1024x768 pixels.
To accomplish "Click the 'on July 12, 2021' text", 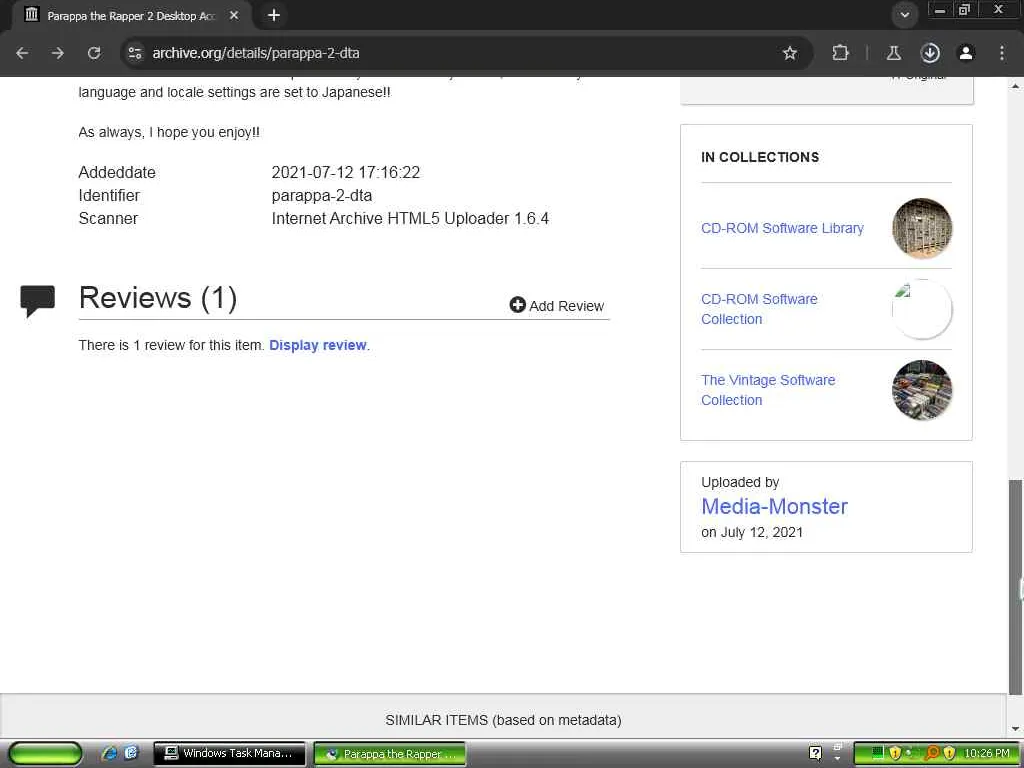I will (x=752, y=532).
